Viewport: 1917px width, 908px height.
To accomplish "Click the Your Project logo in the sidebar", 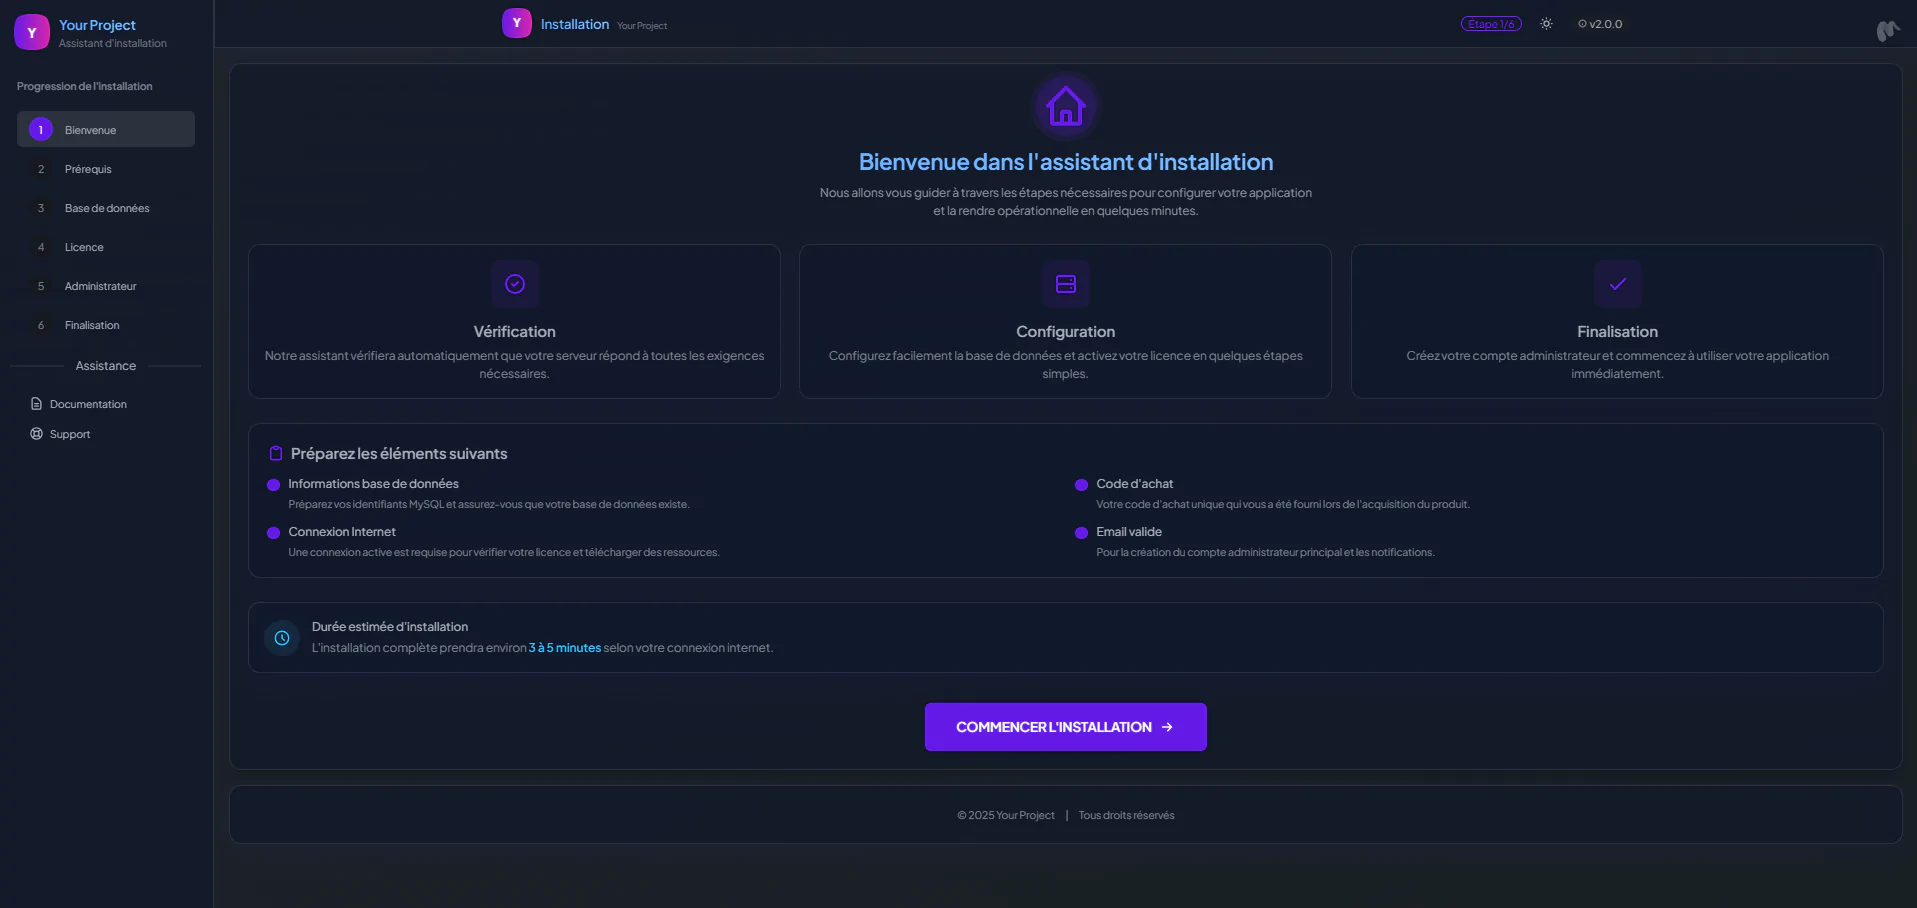I will 32,32.
